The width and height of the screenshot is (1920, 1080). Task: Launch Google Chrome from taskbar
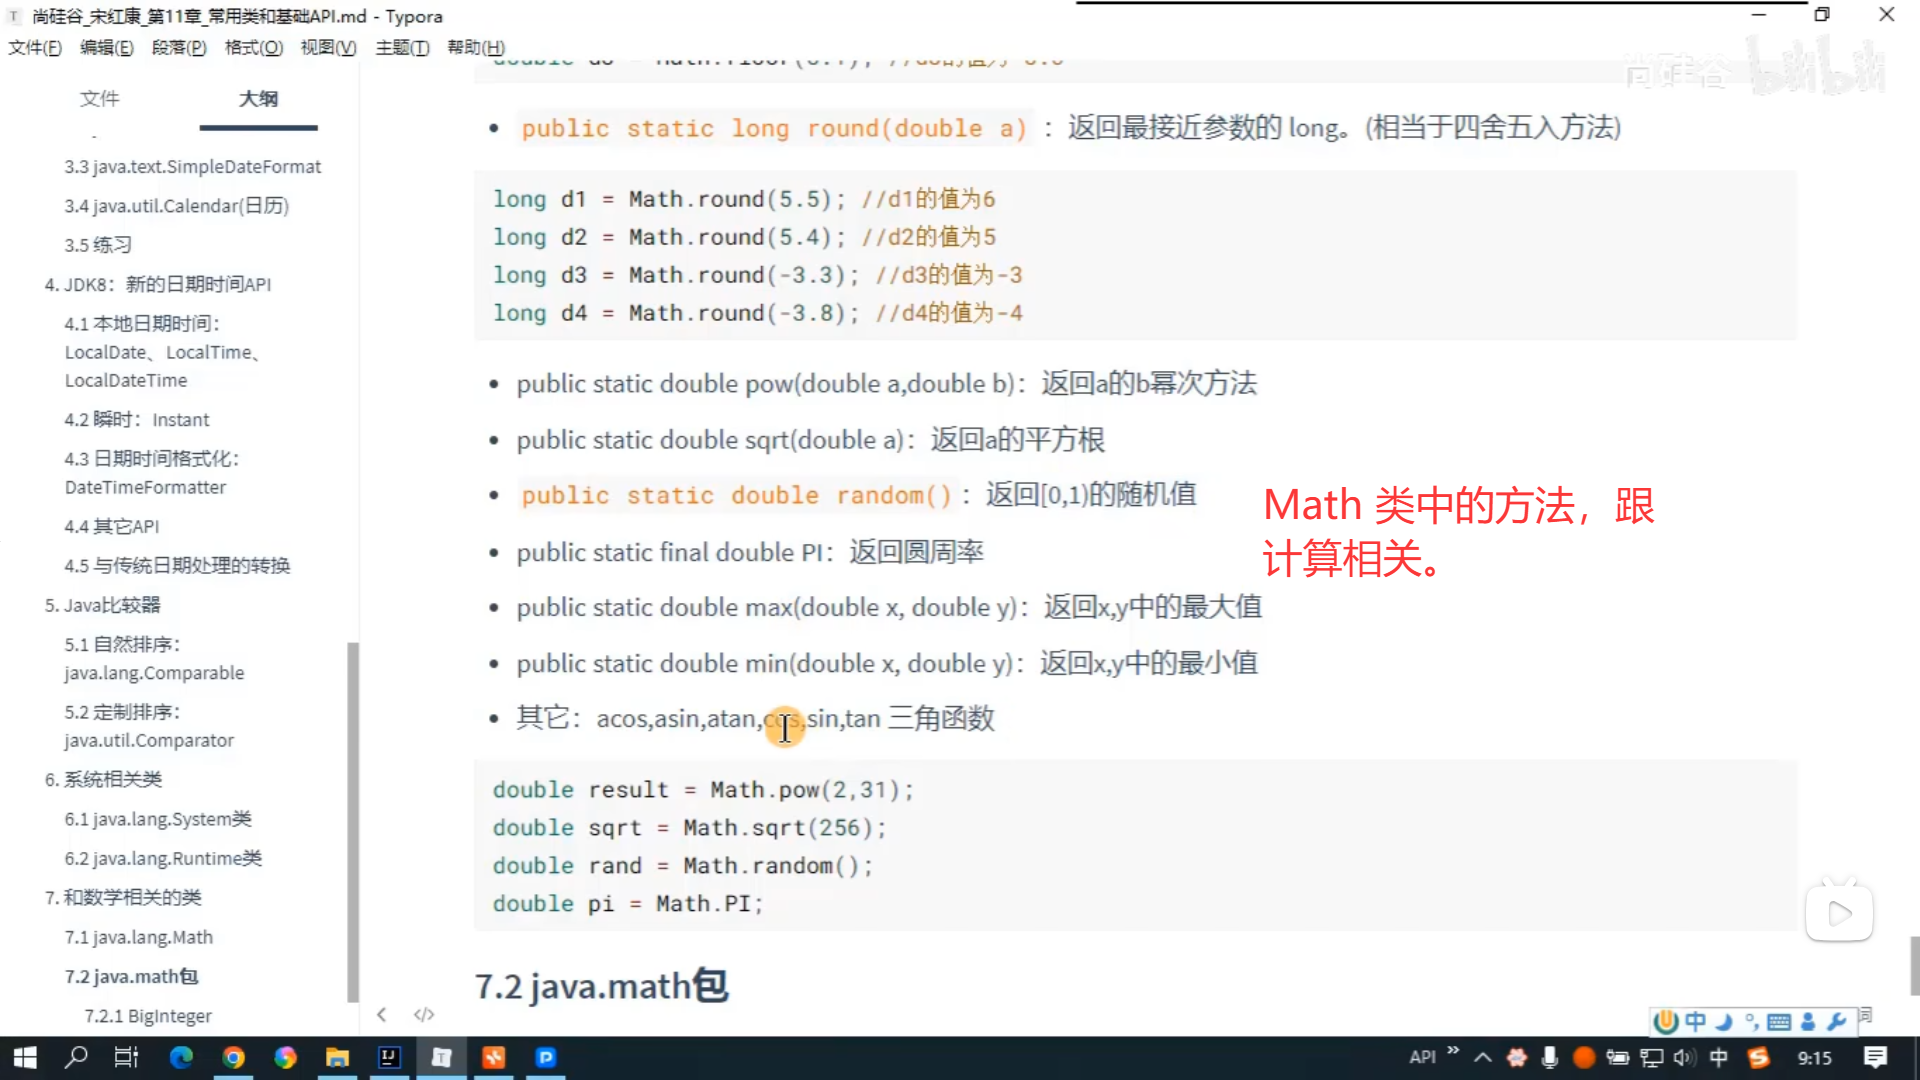233,1057
